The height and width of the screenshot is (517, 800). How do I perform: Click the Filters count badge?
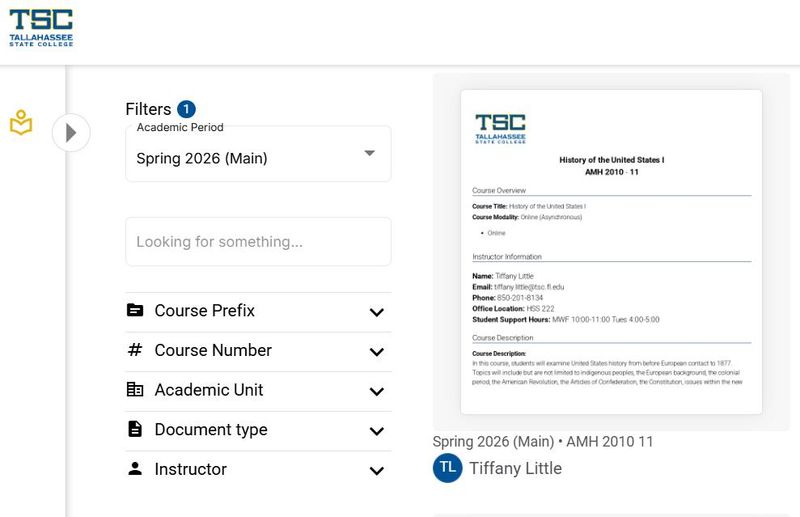(186, 109)
